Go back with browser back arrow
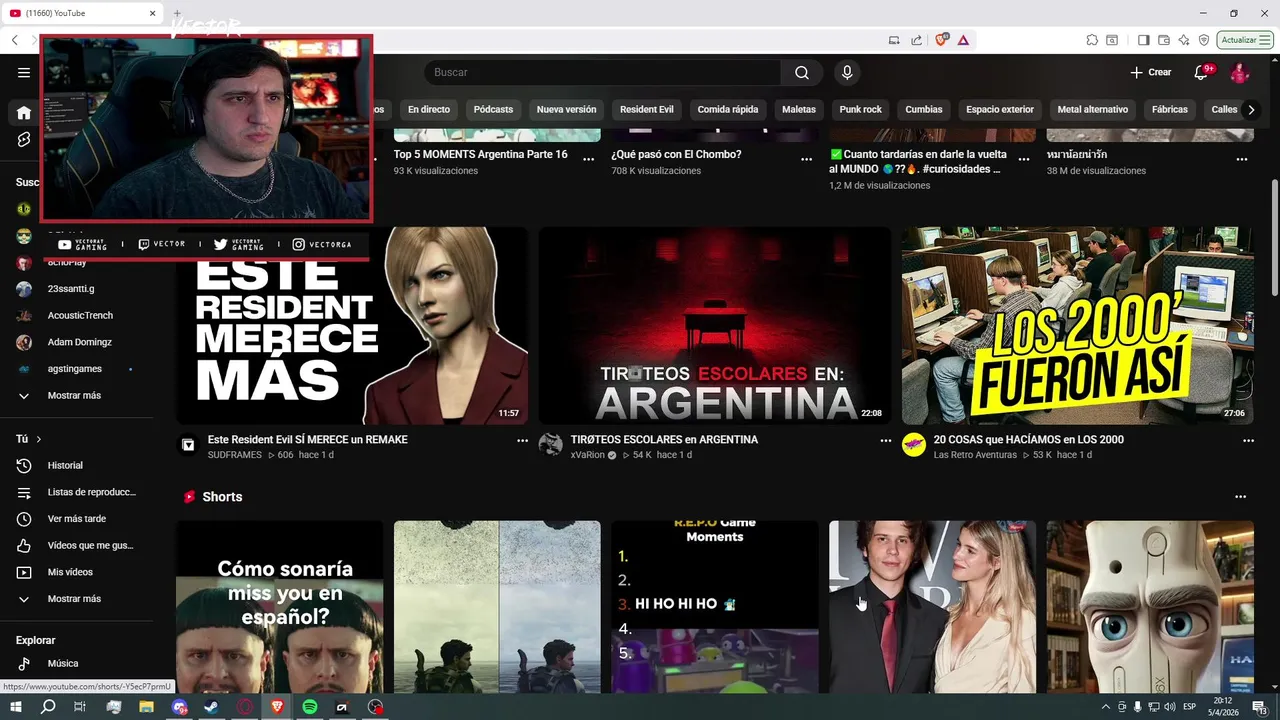 coord(15,40)
